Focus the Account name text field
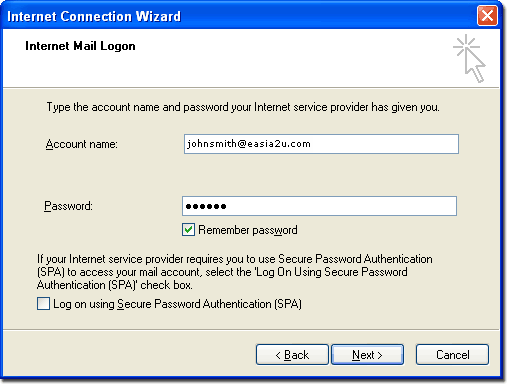 pyautogui.click(x=321, y=144)
